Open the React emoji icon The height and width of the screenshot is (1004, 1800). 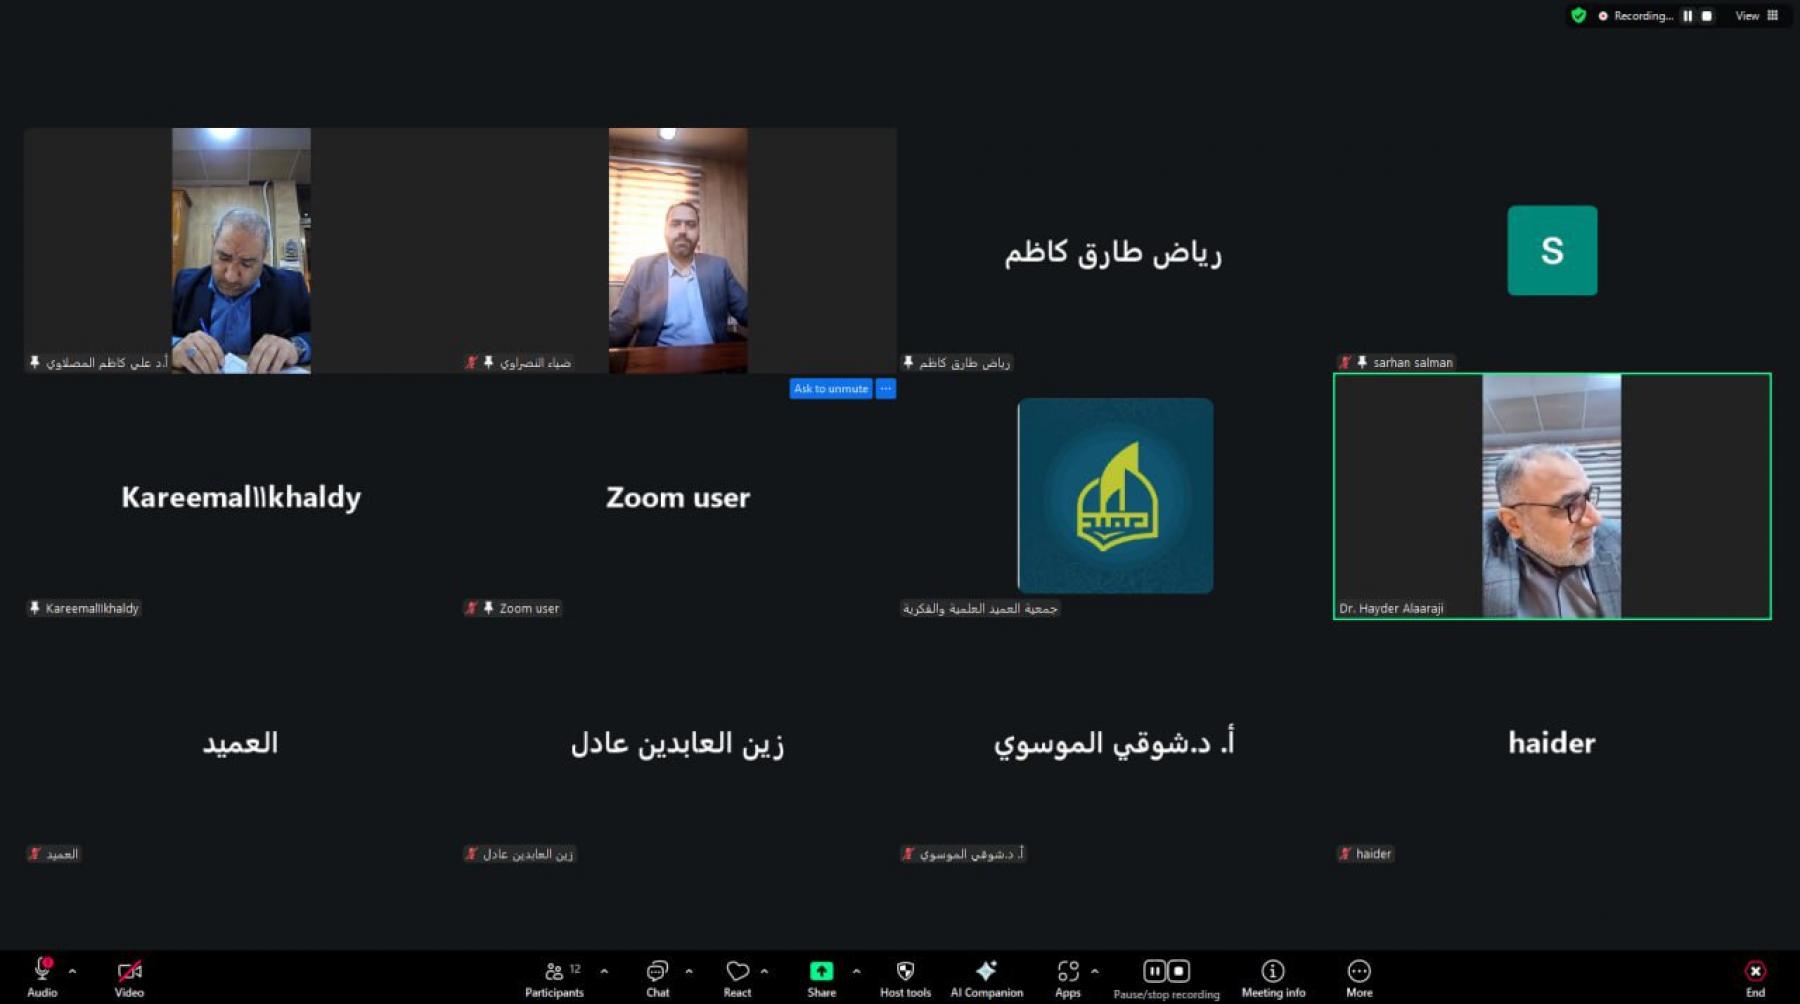pos(737,972)
